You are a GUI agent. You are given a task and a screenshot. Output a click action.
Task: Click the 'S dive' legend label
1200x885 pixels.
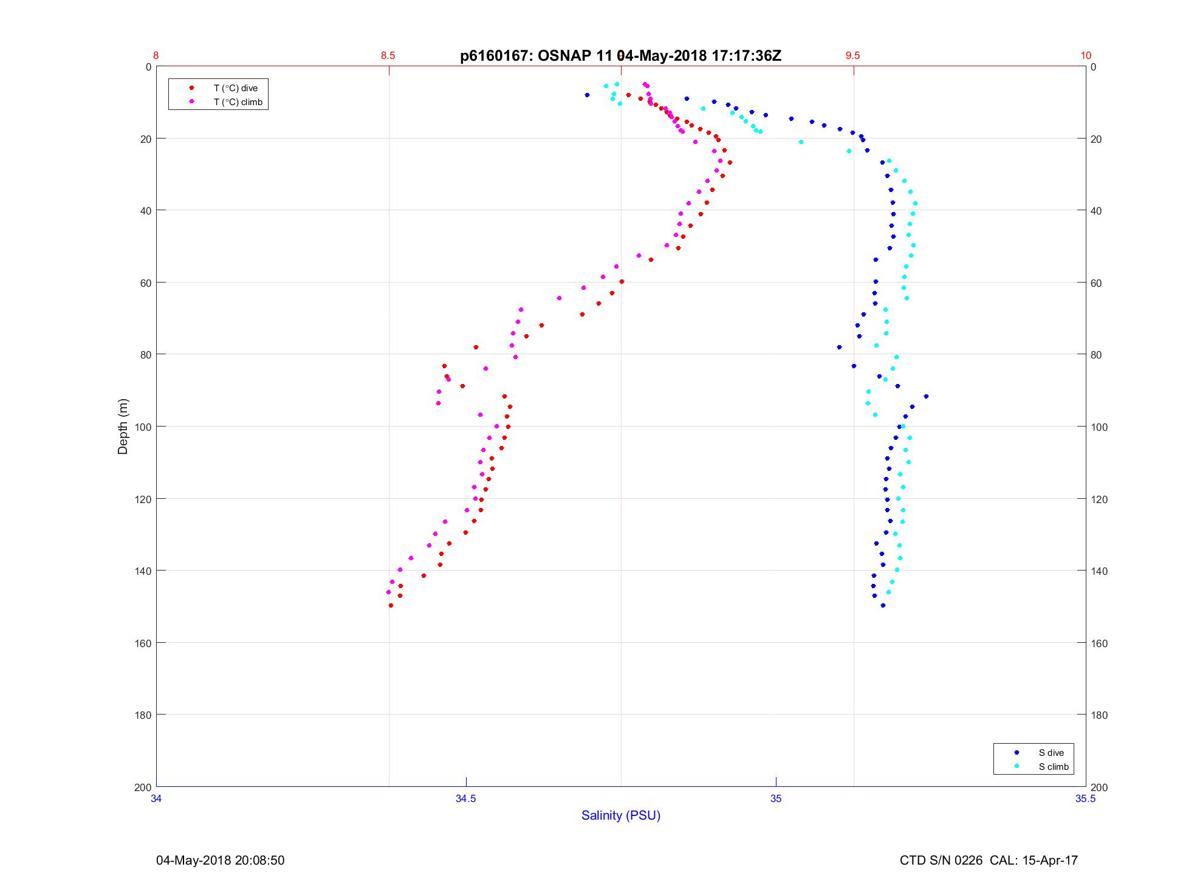coord(1052,752)
